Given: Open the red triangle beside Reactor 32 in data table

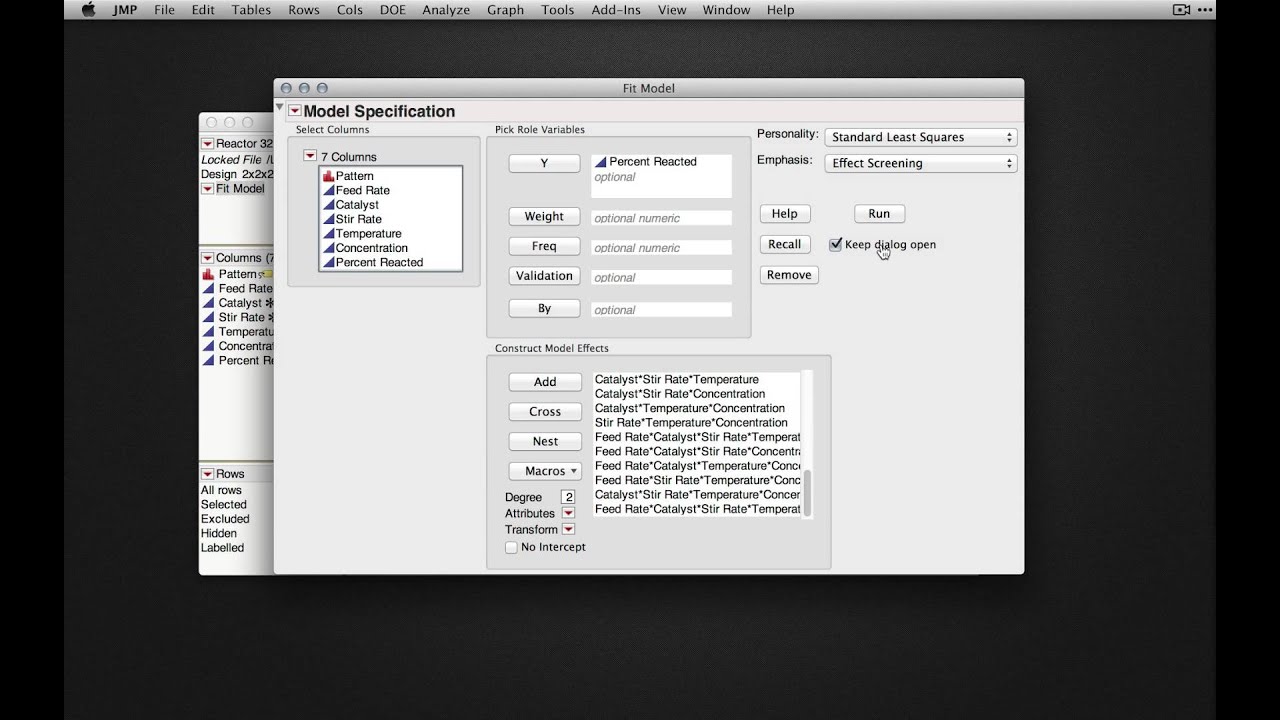Looking at the screenshot, I should click(x=207, y=144).
